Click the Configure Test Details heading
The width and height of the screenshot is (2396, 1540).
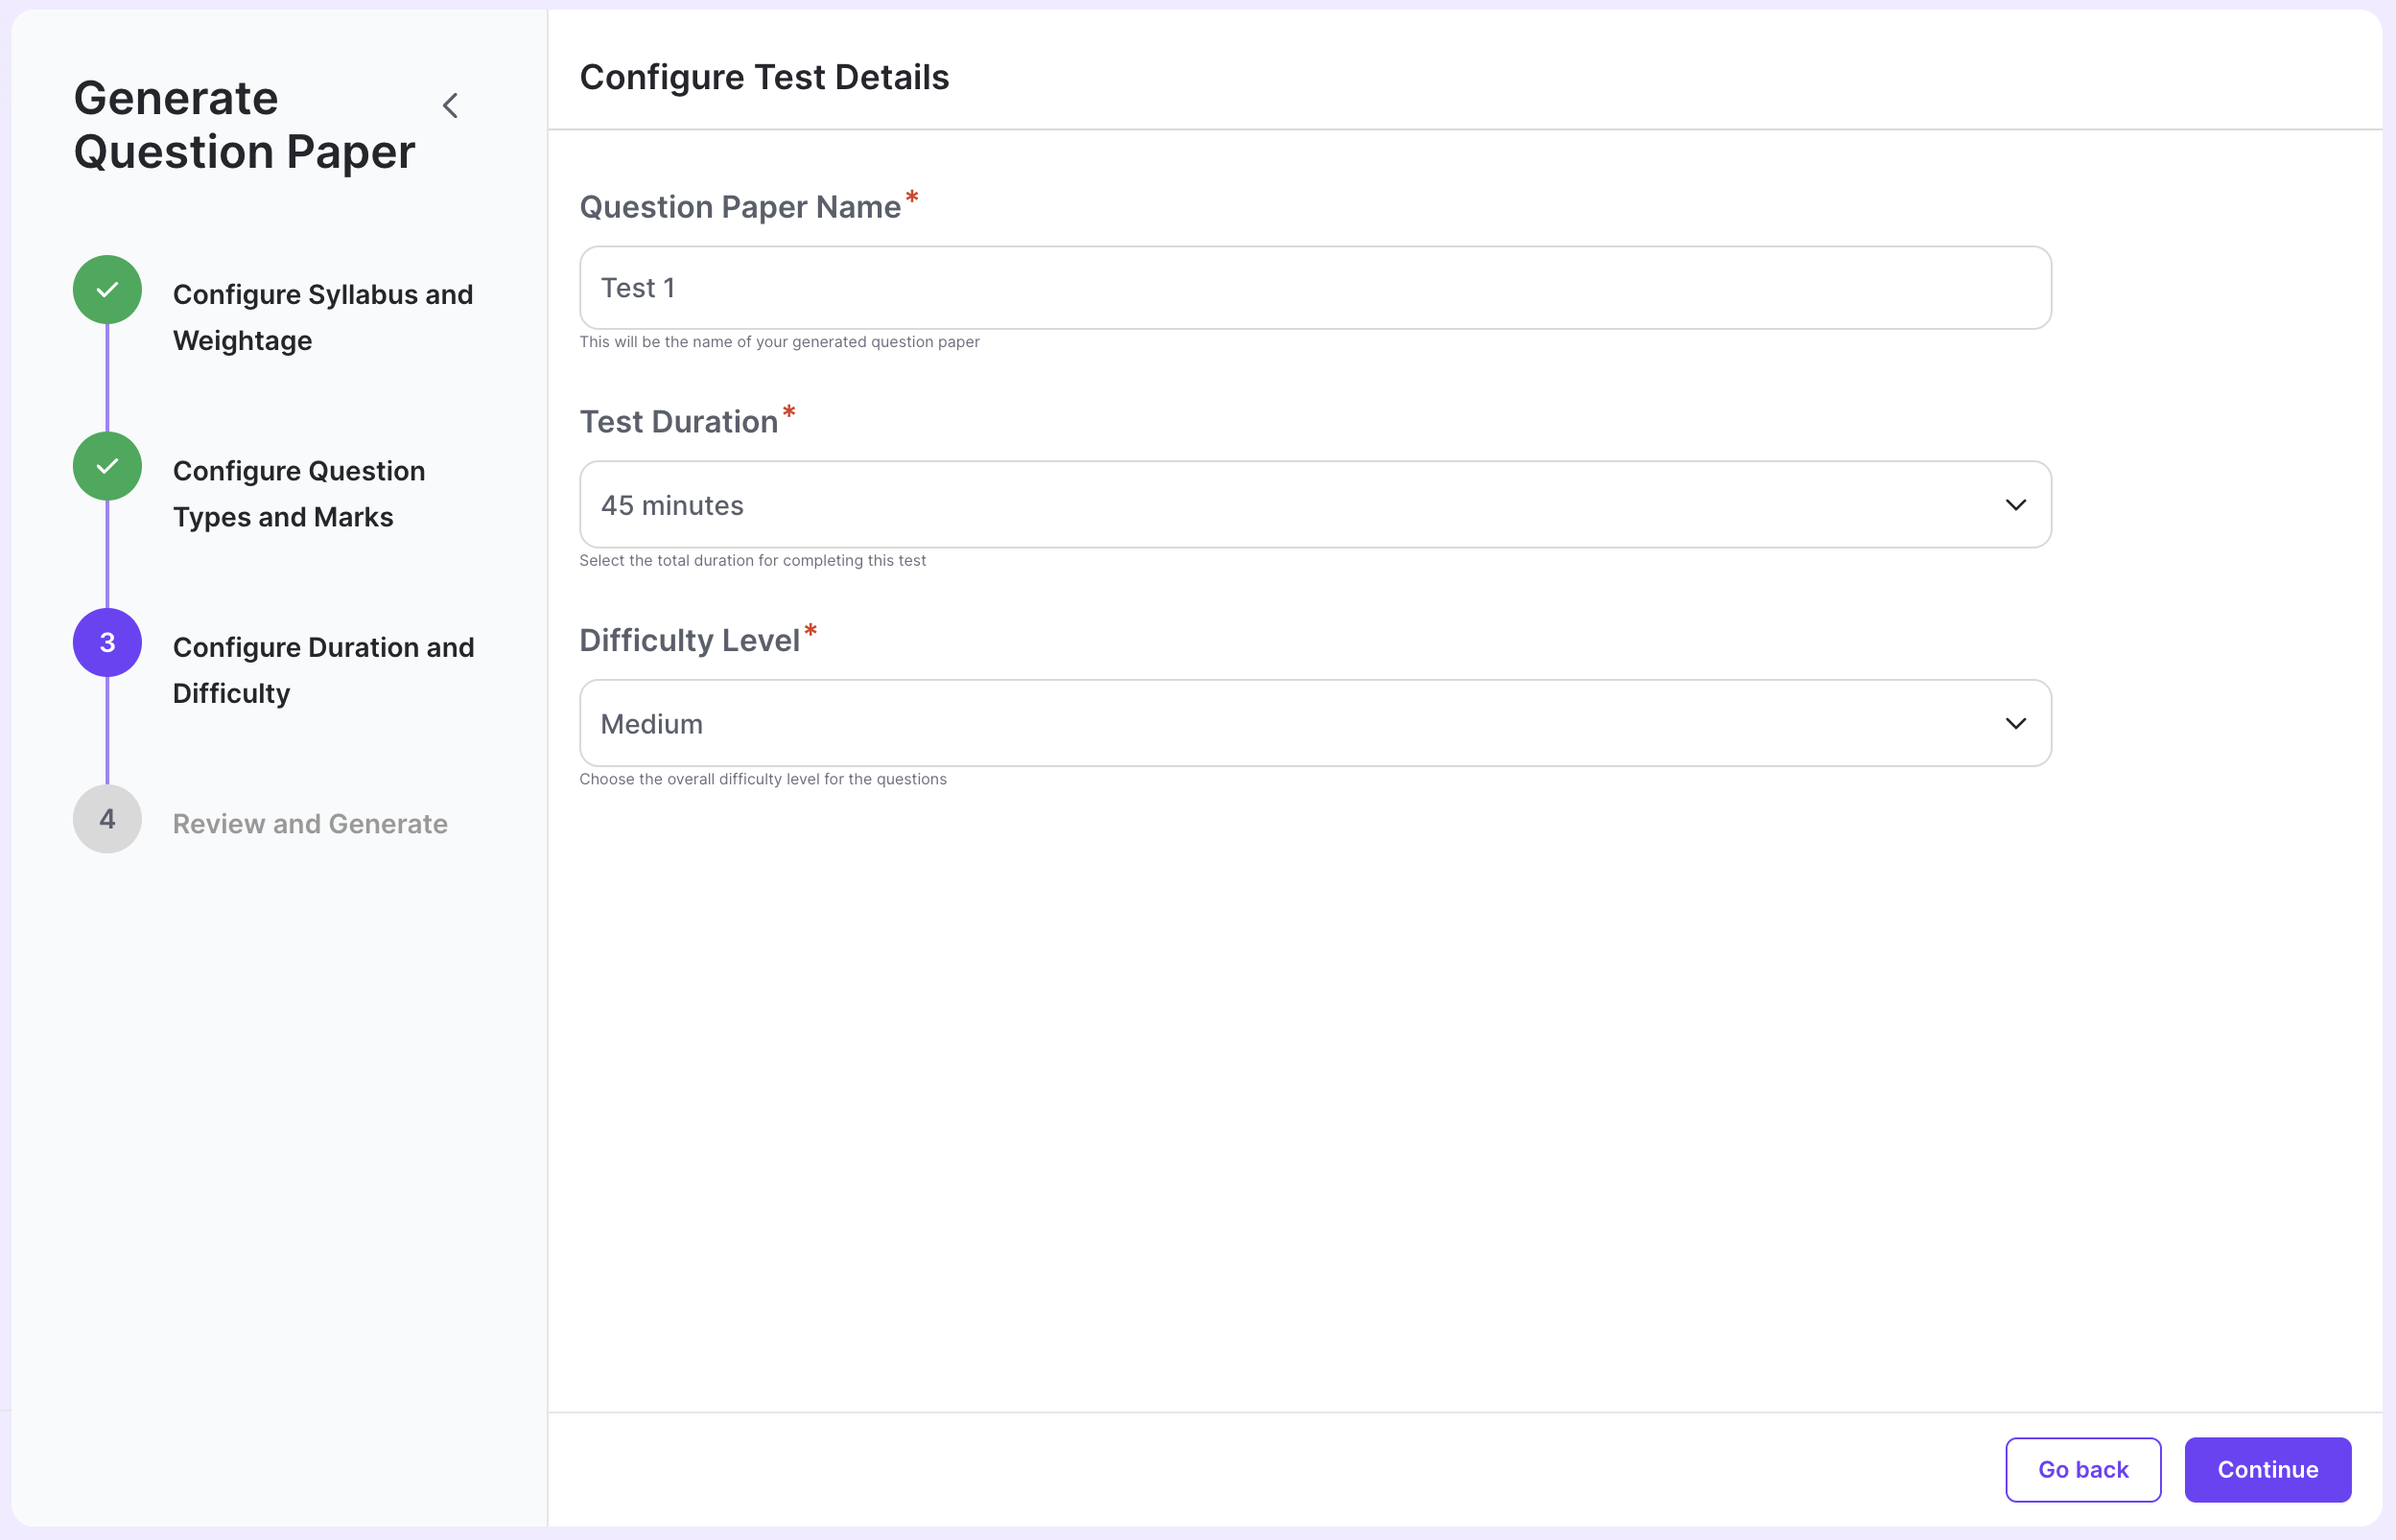[x=765, y=77]
